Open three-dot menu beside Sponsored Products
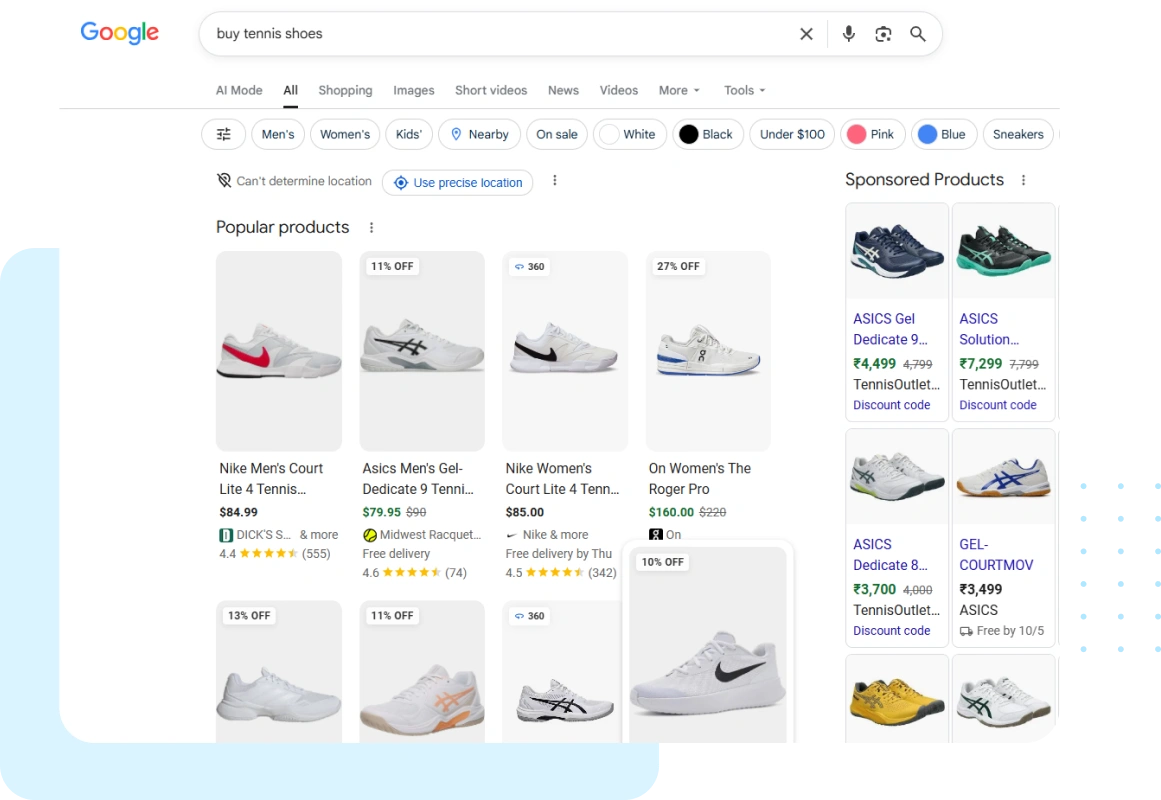This screenshot has height=800, width=1161. pos(1023,180)
